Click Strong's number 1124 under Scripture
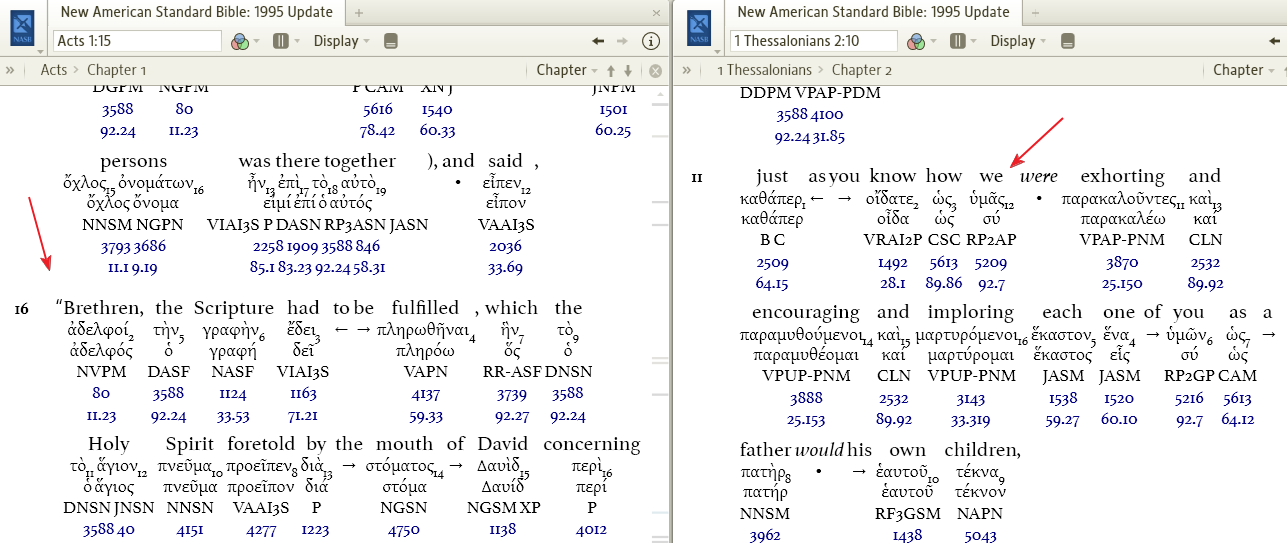The image size is (1287, 543). (x=233, y=394)
